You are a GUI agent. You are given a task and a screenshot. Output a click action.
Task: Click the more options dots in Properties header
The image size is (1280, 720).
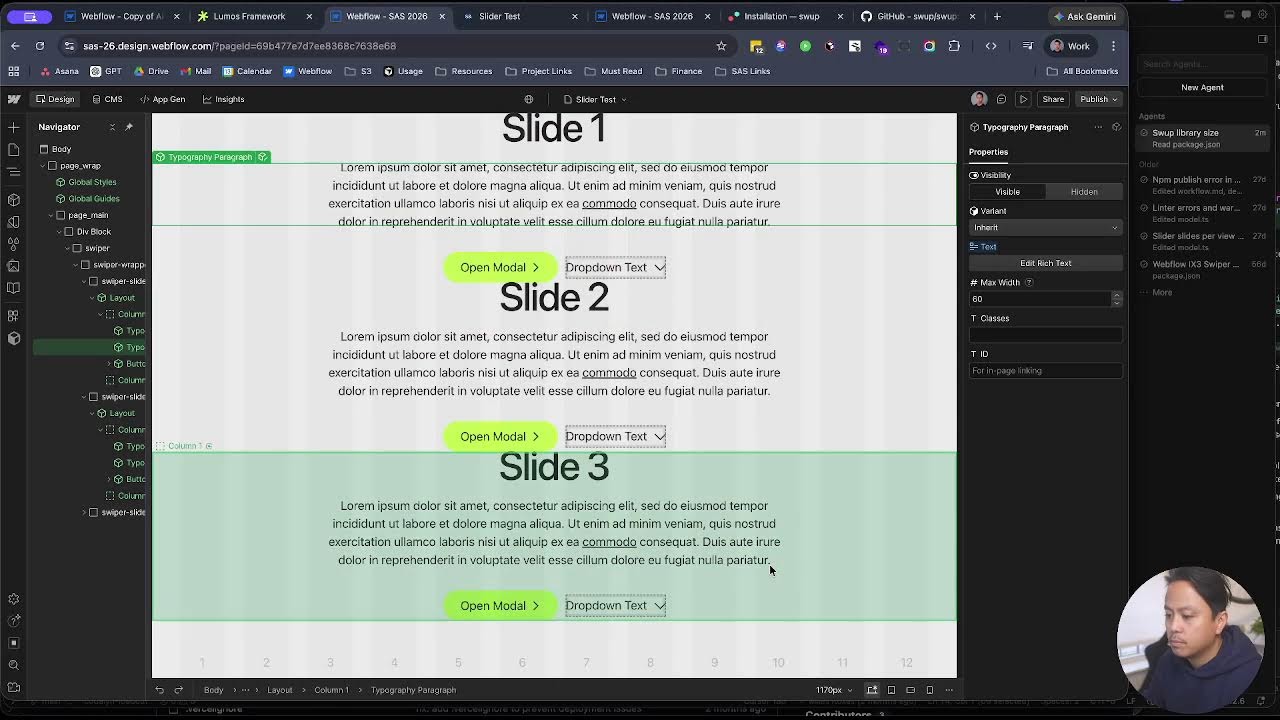1098,127
